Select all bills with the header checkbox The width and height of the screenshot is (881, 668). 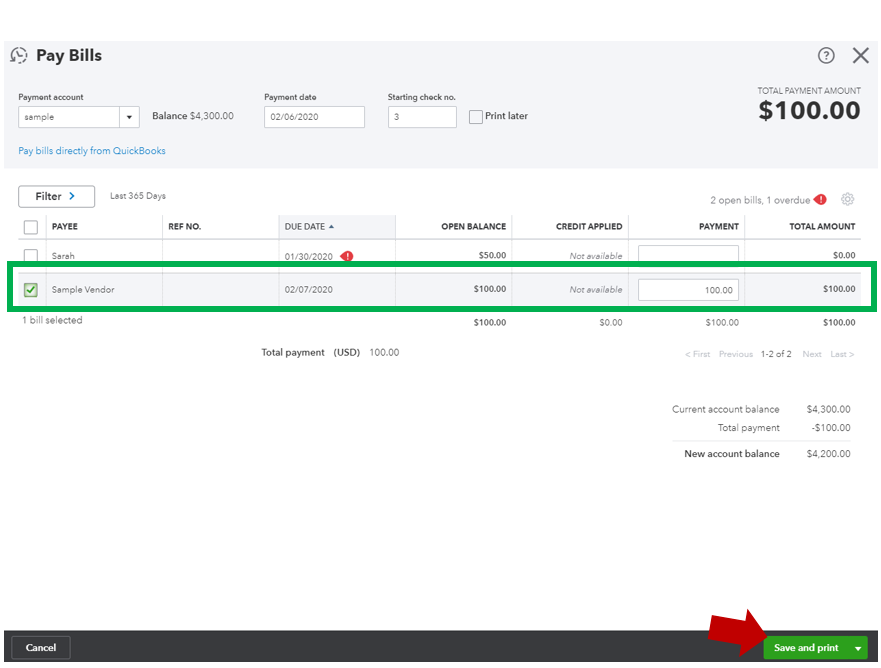[29, 226]
